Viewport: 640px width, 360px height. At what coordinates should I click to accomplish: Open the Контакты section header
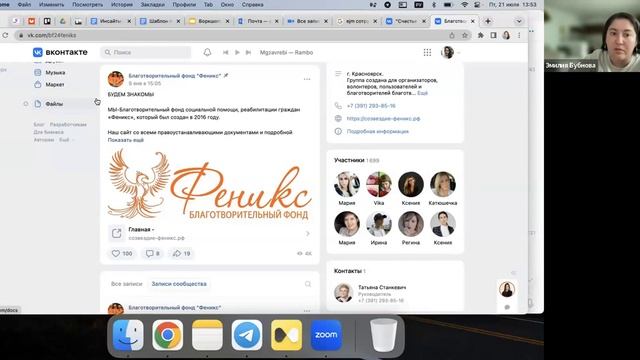coord(350,271)
